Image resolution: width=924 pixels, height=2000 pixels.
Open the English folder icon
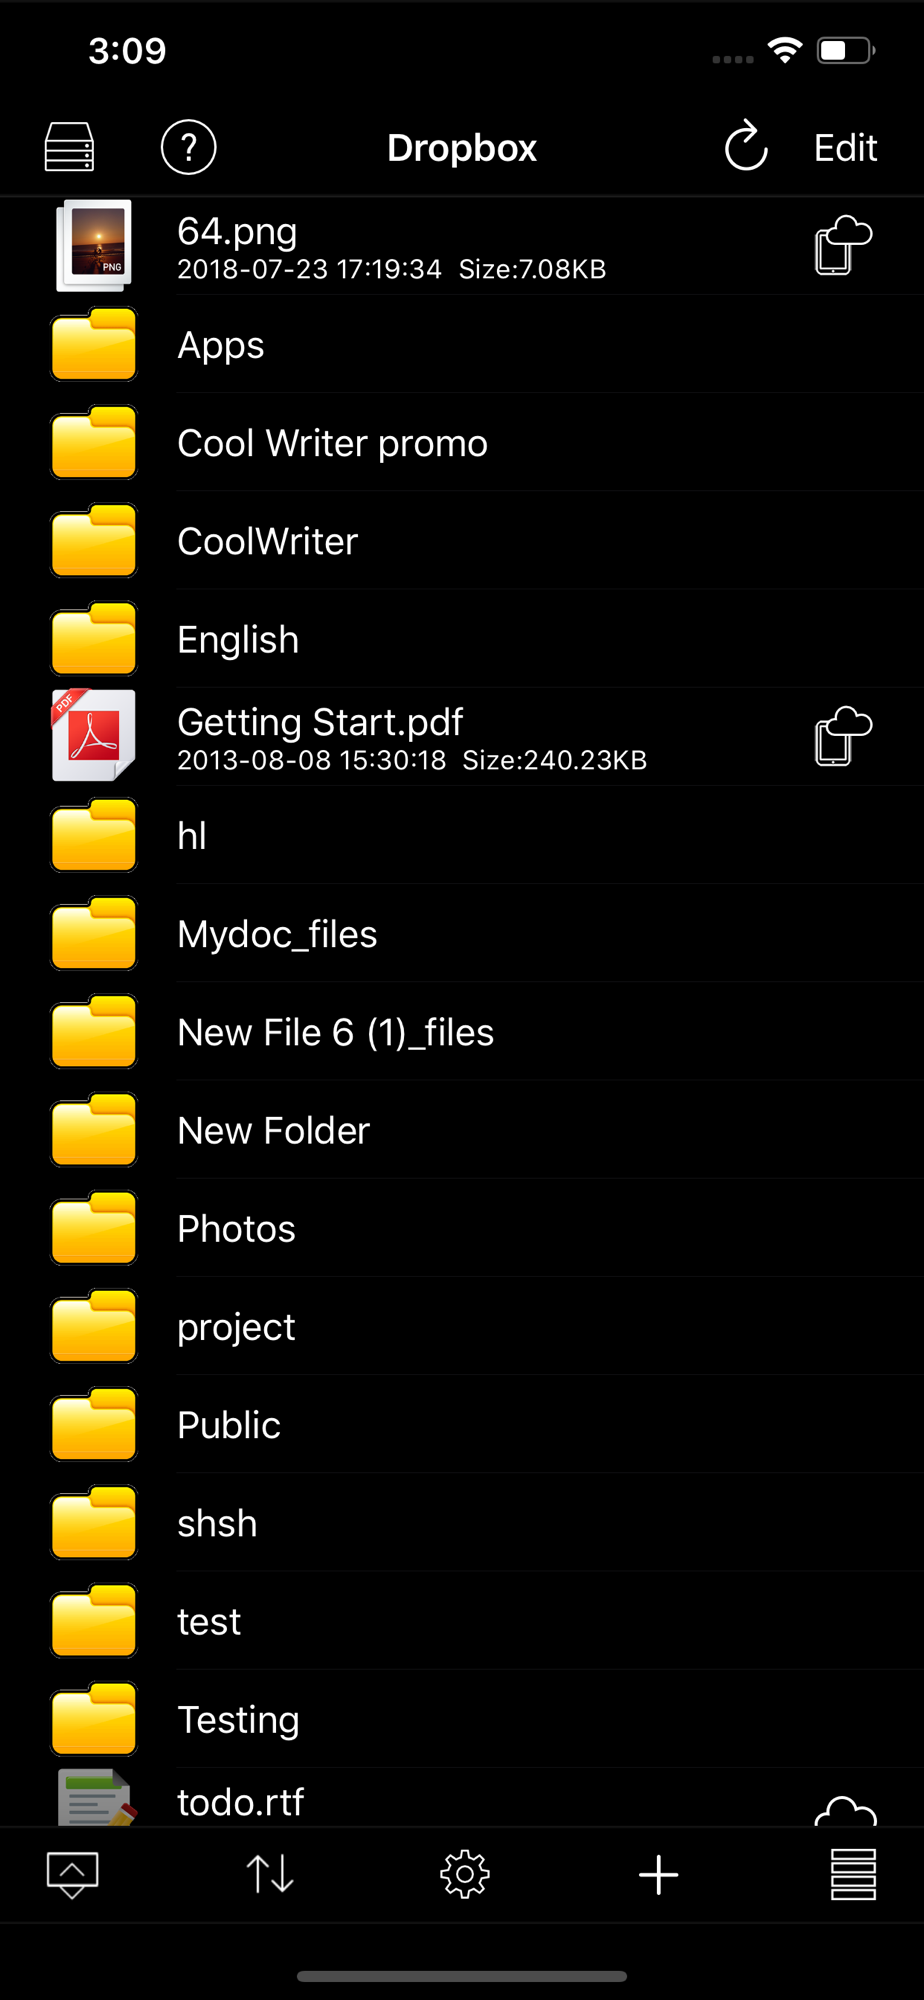click(x=94, y=638)
